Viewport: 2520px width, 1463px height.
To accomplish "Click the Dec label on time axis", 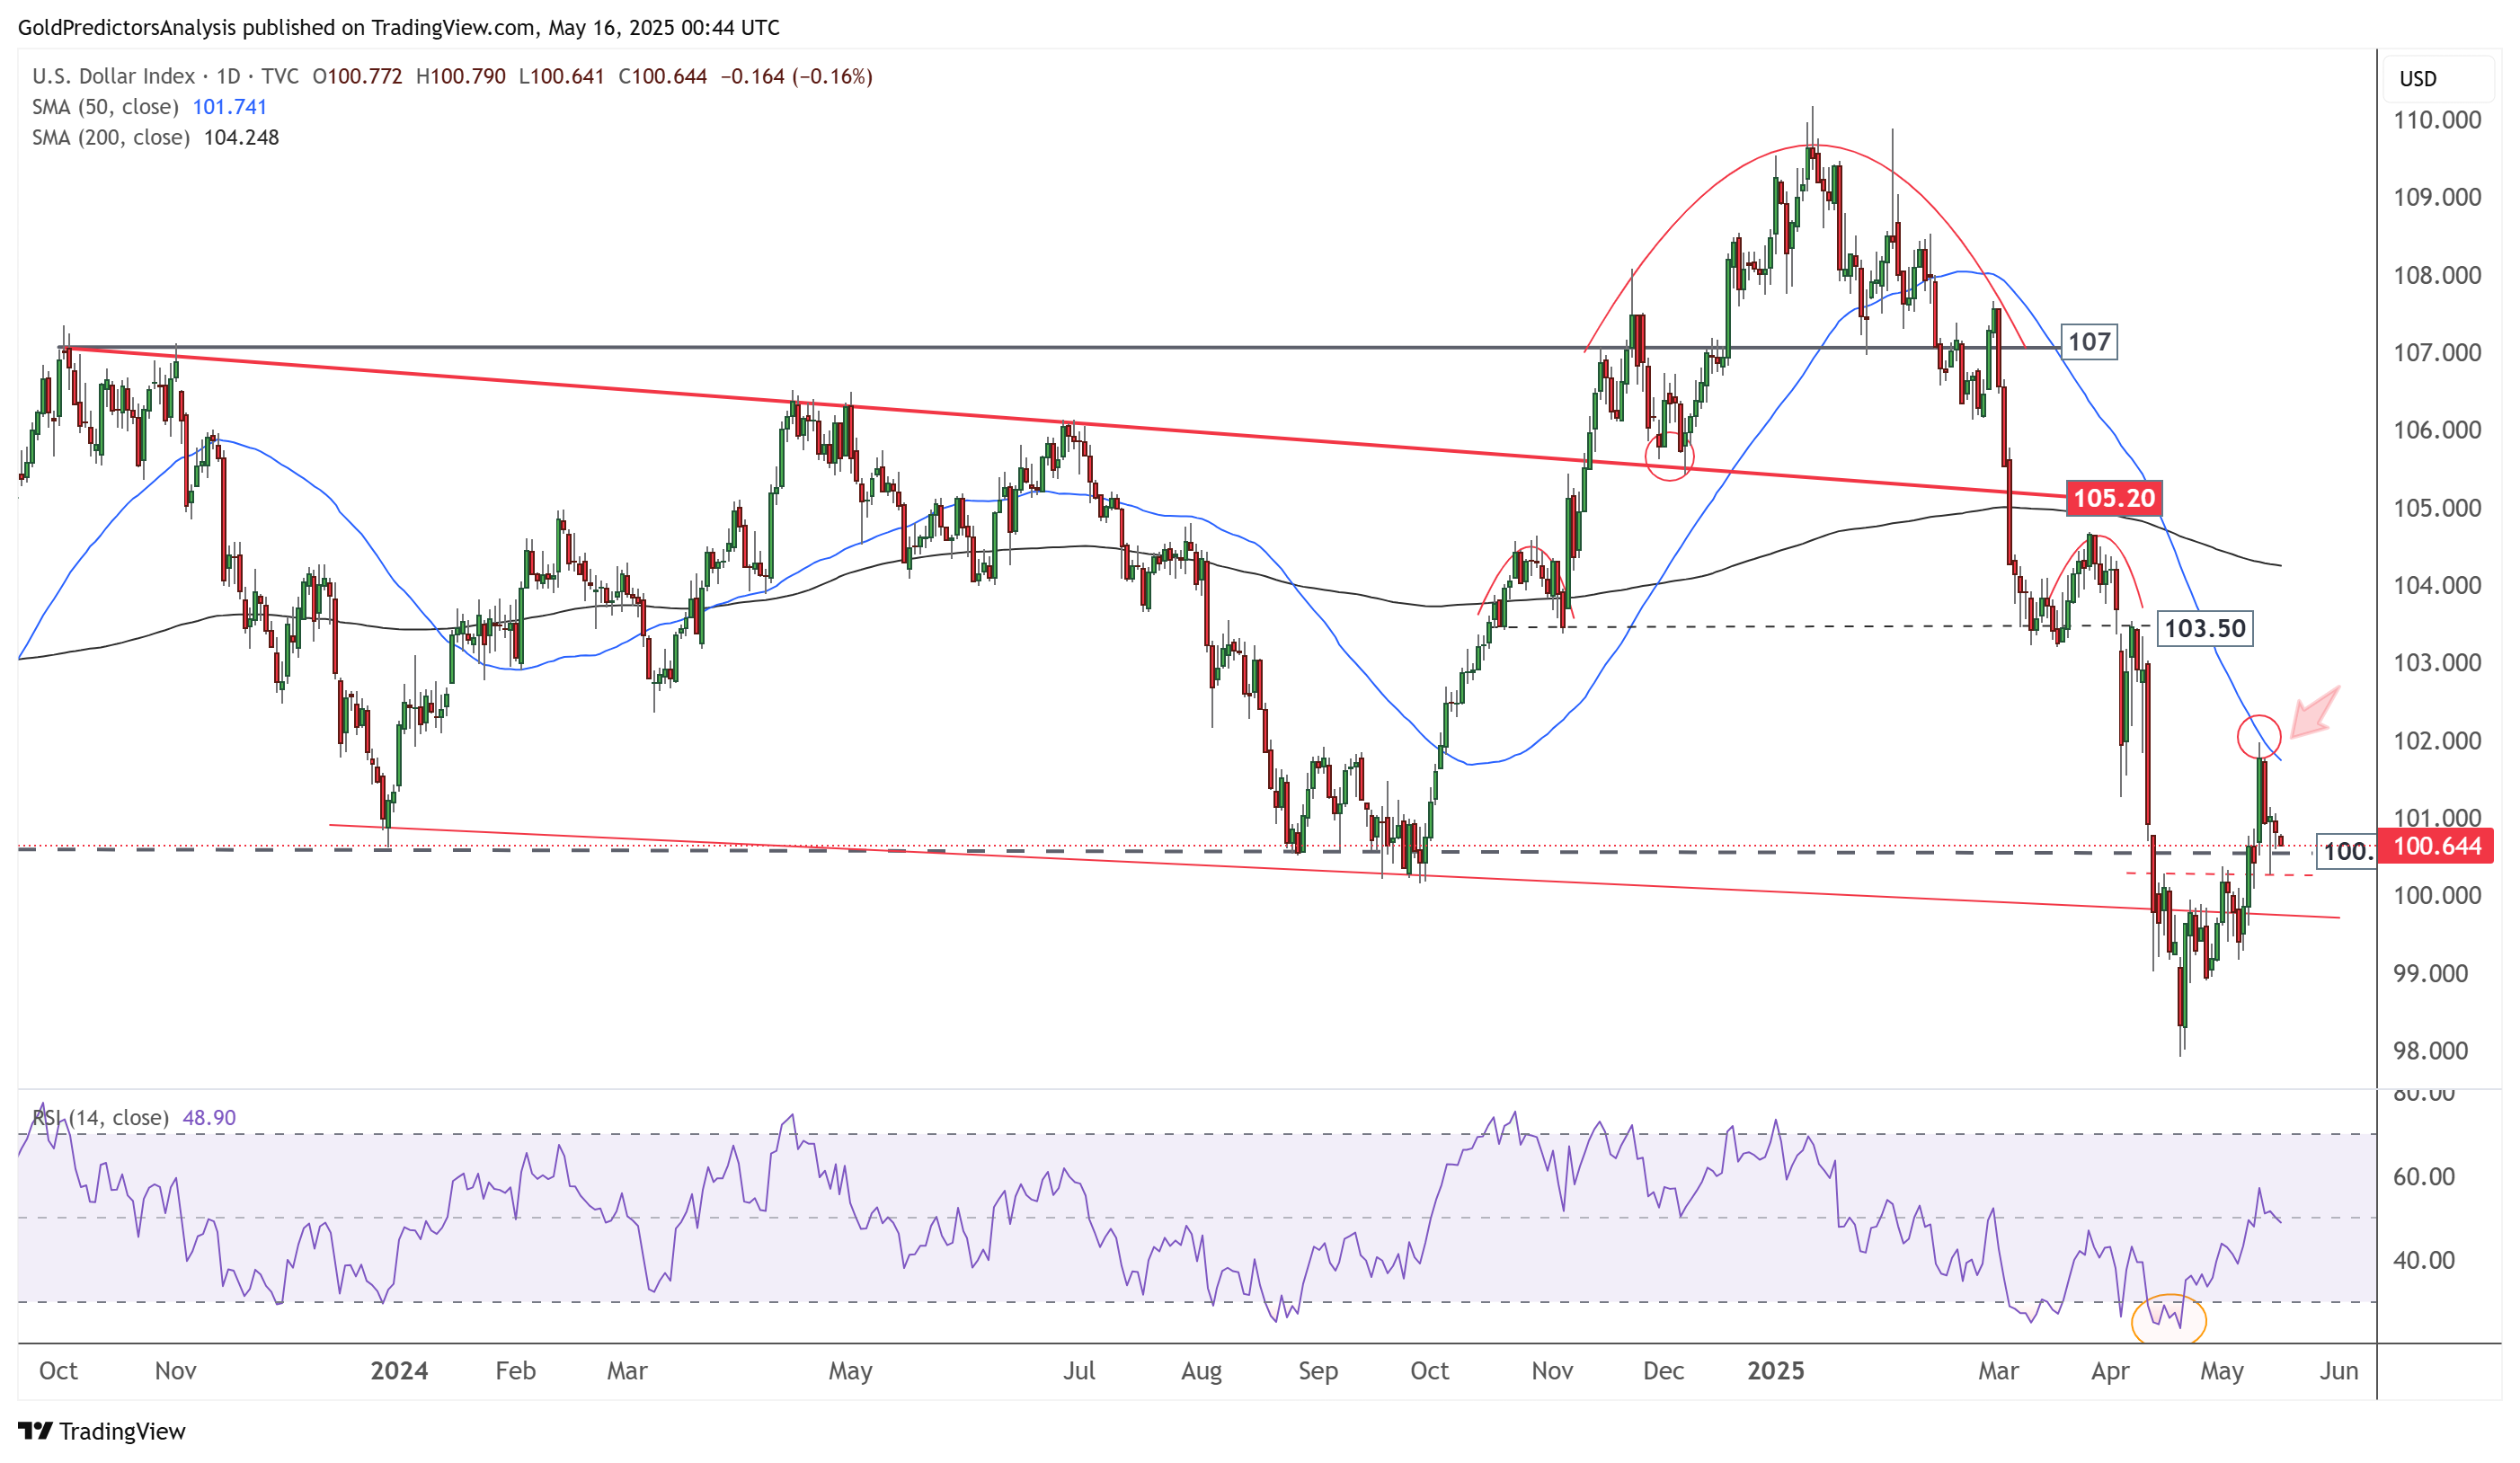I will click(1664, 1370).
